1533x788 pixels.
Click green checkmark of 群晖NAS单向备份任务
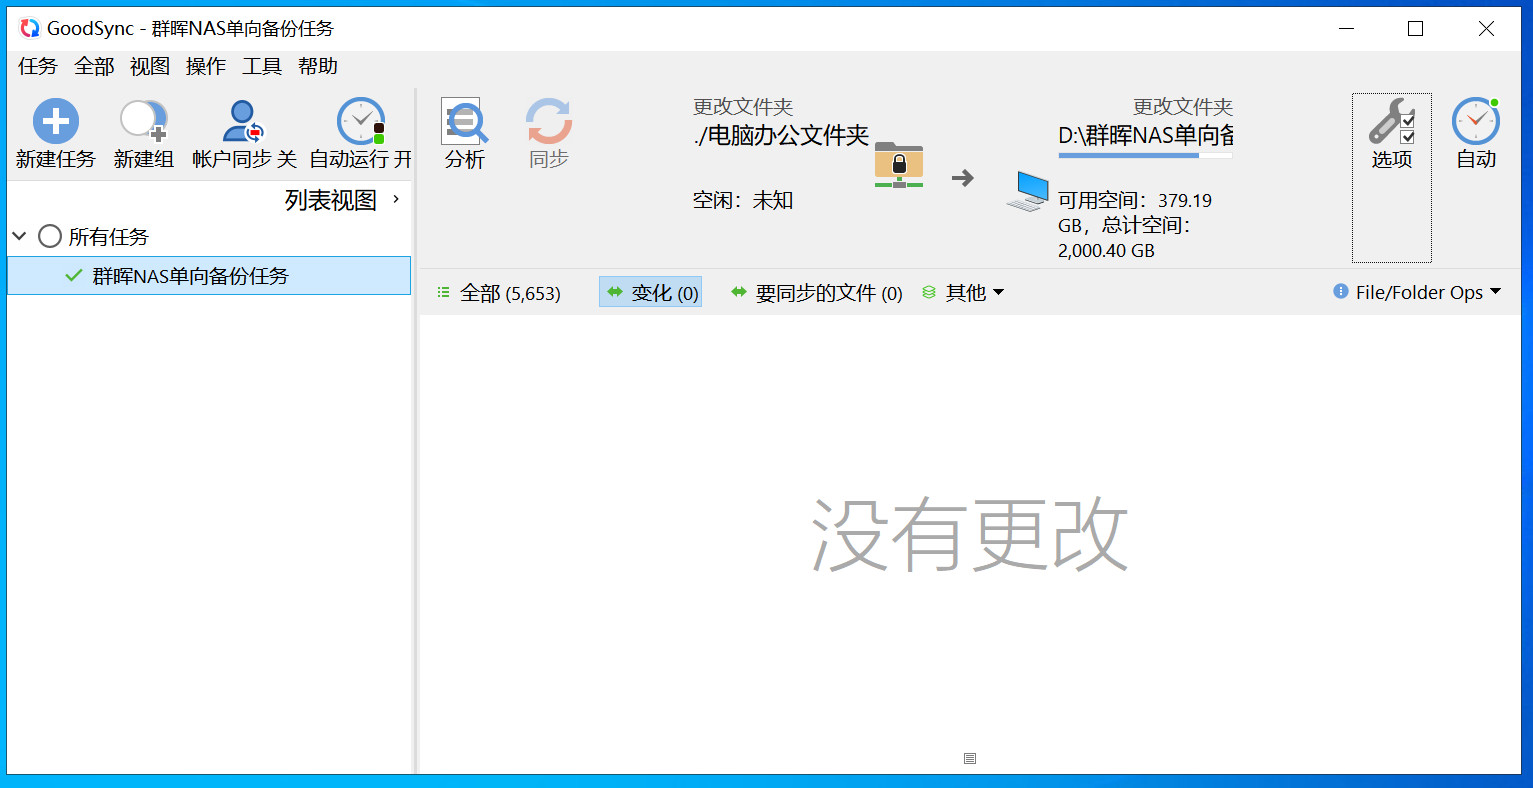(73, 275)
